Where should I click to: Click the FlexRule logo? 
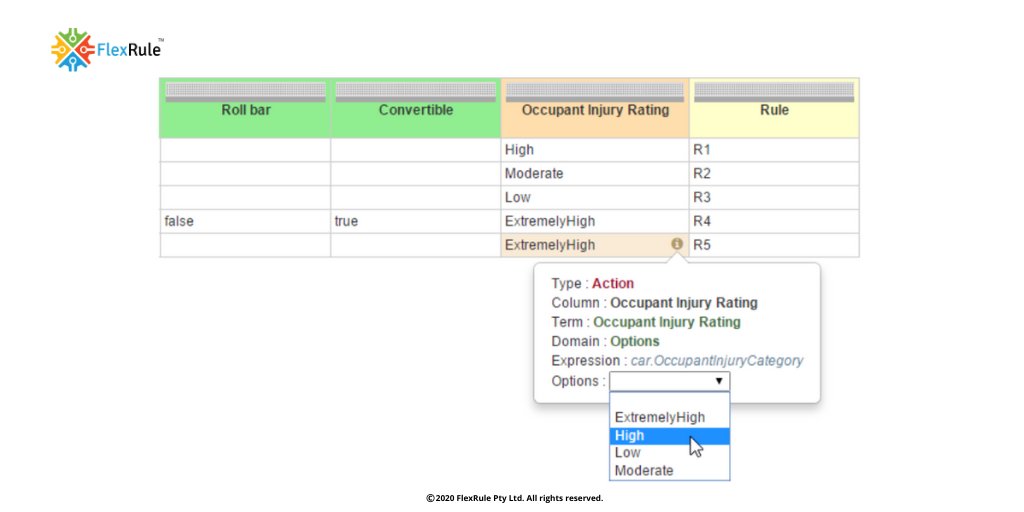107,50
